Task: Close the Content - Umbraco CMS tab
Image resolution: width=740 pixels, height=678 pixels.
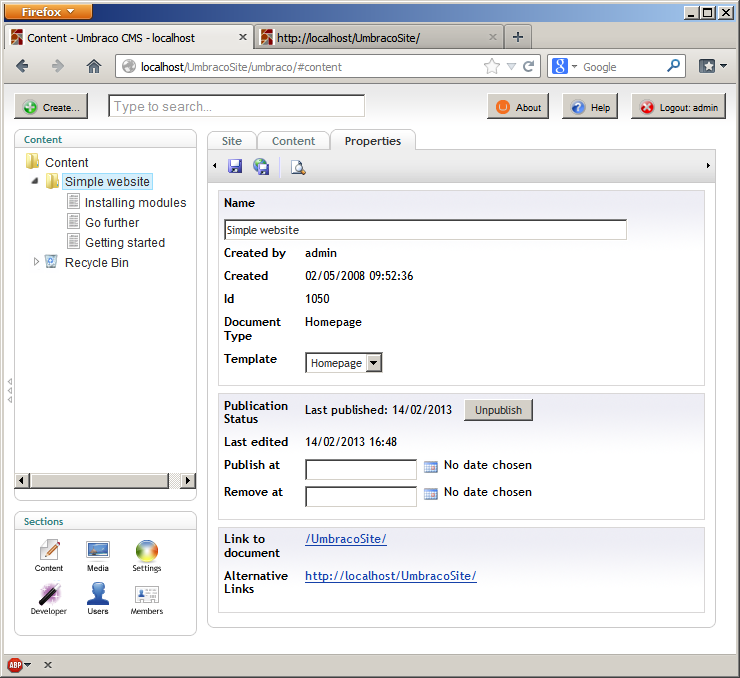Action: [x=243, y=37]
